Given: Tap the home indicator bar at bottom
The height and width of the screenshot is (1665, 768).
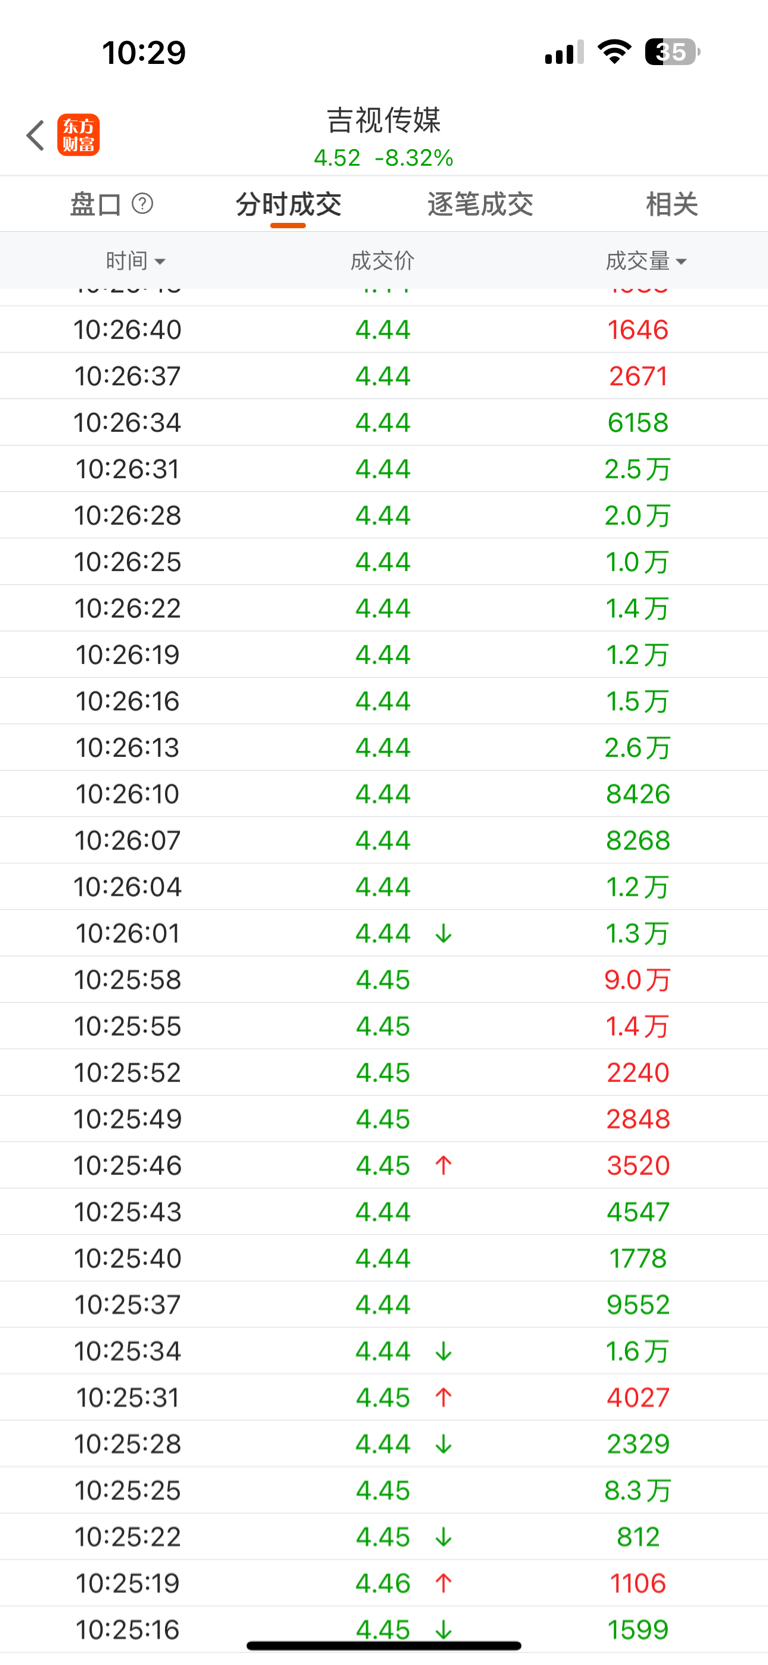Looking at the screenshot, I should 384,1645.
